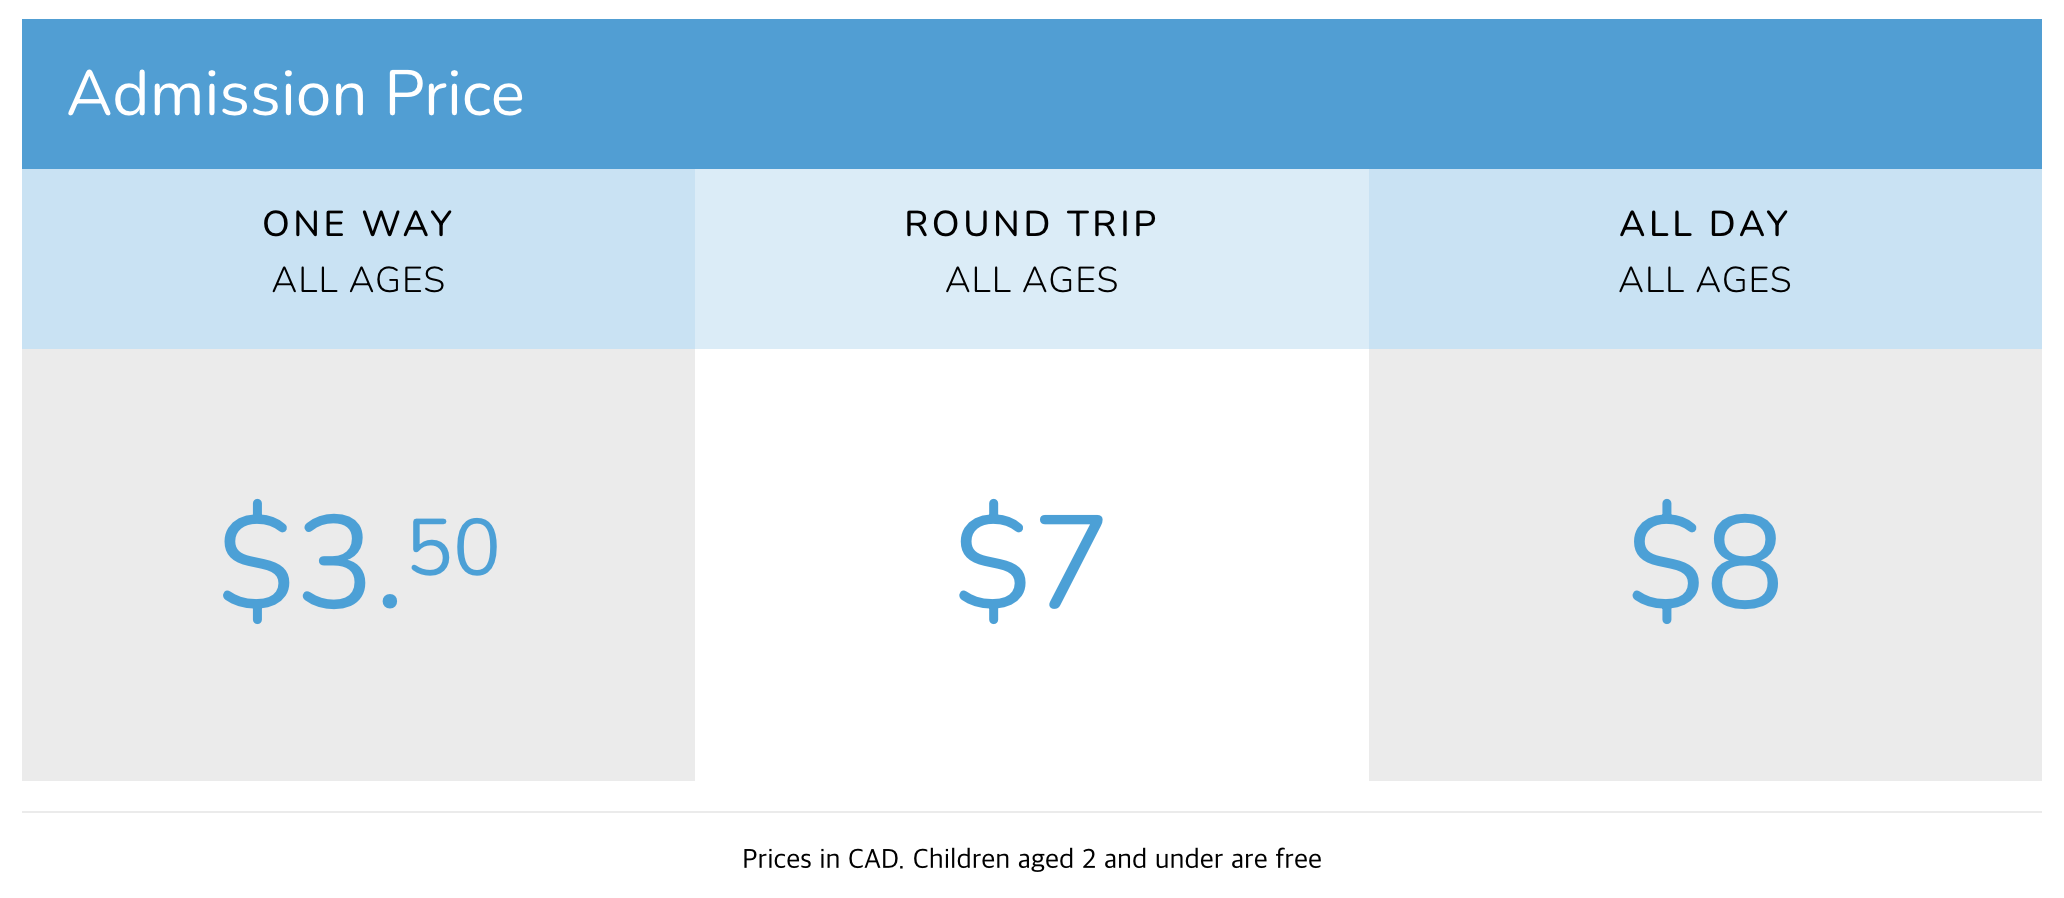2064x898 pixels.
Task: Click the dollar sign before 7
Action: [x=992, y=561]
